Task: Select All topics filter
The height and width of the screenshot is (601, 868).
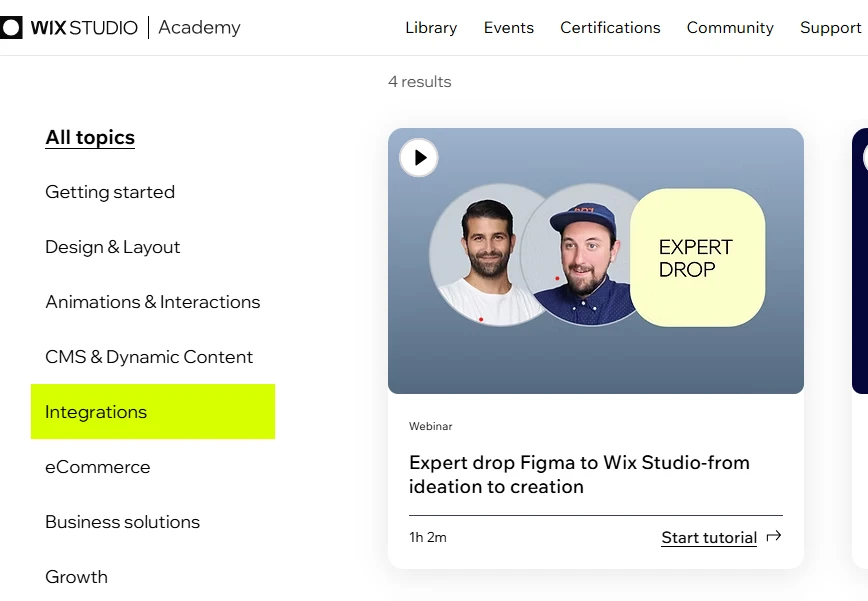Action: coord(90,137)
